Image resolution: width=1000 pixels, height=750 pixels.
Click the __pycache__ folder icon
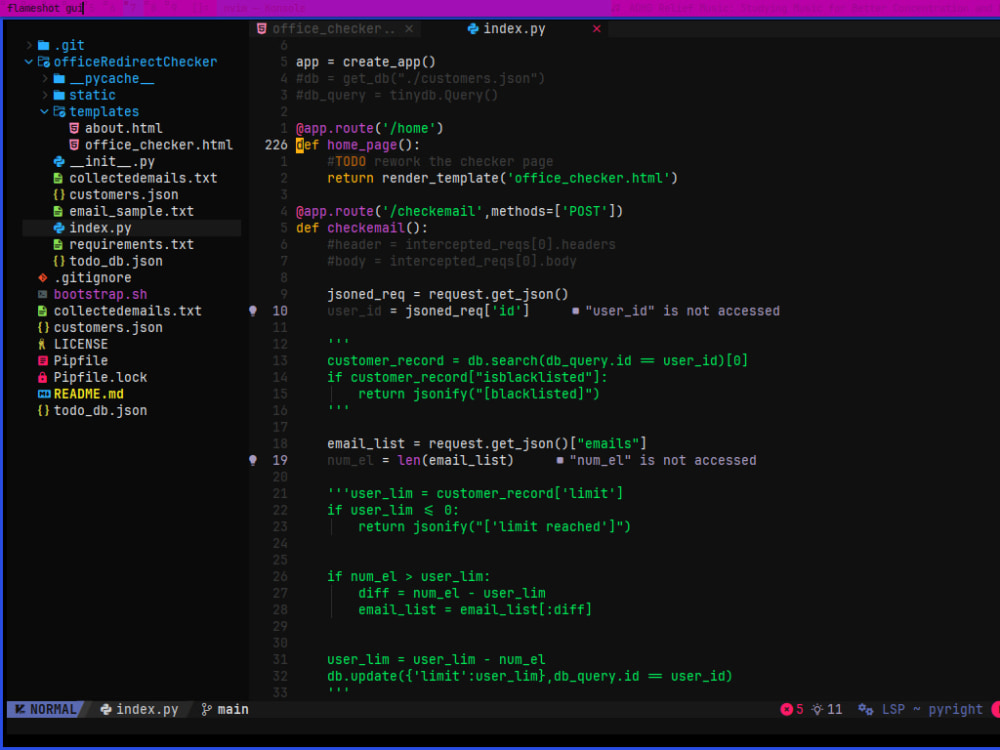(59, 78)
